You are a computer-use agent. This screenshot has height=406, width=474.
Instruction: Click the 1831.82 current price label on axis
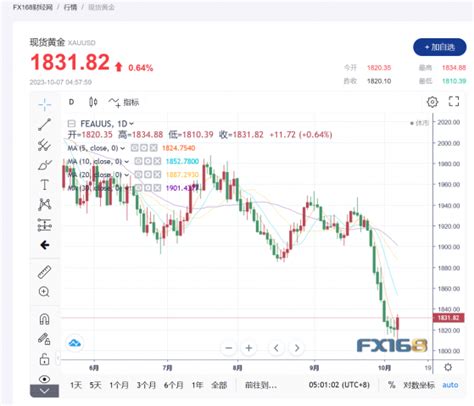tap(448, 318)
